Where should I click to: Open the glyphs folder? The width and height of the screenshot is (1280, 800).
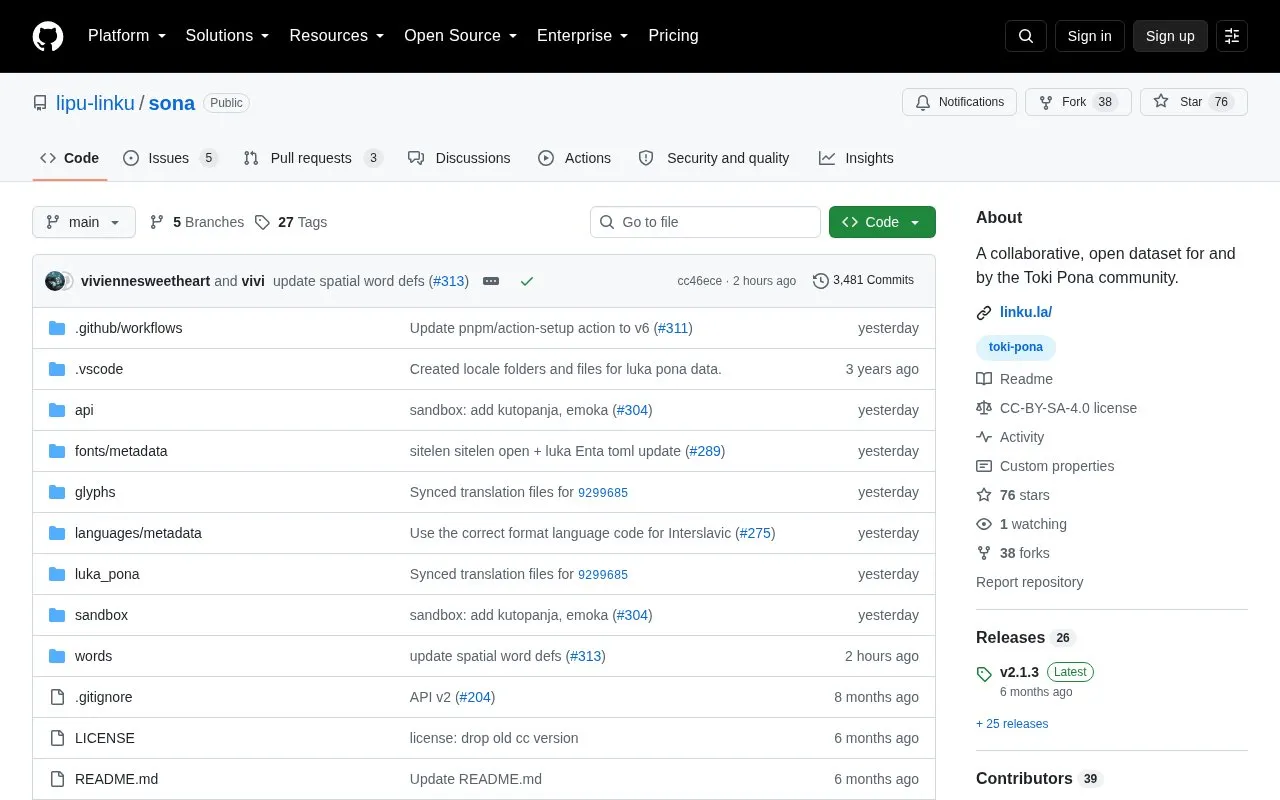[95, 492]
